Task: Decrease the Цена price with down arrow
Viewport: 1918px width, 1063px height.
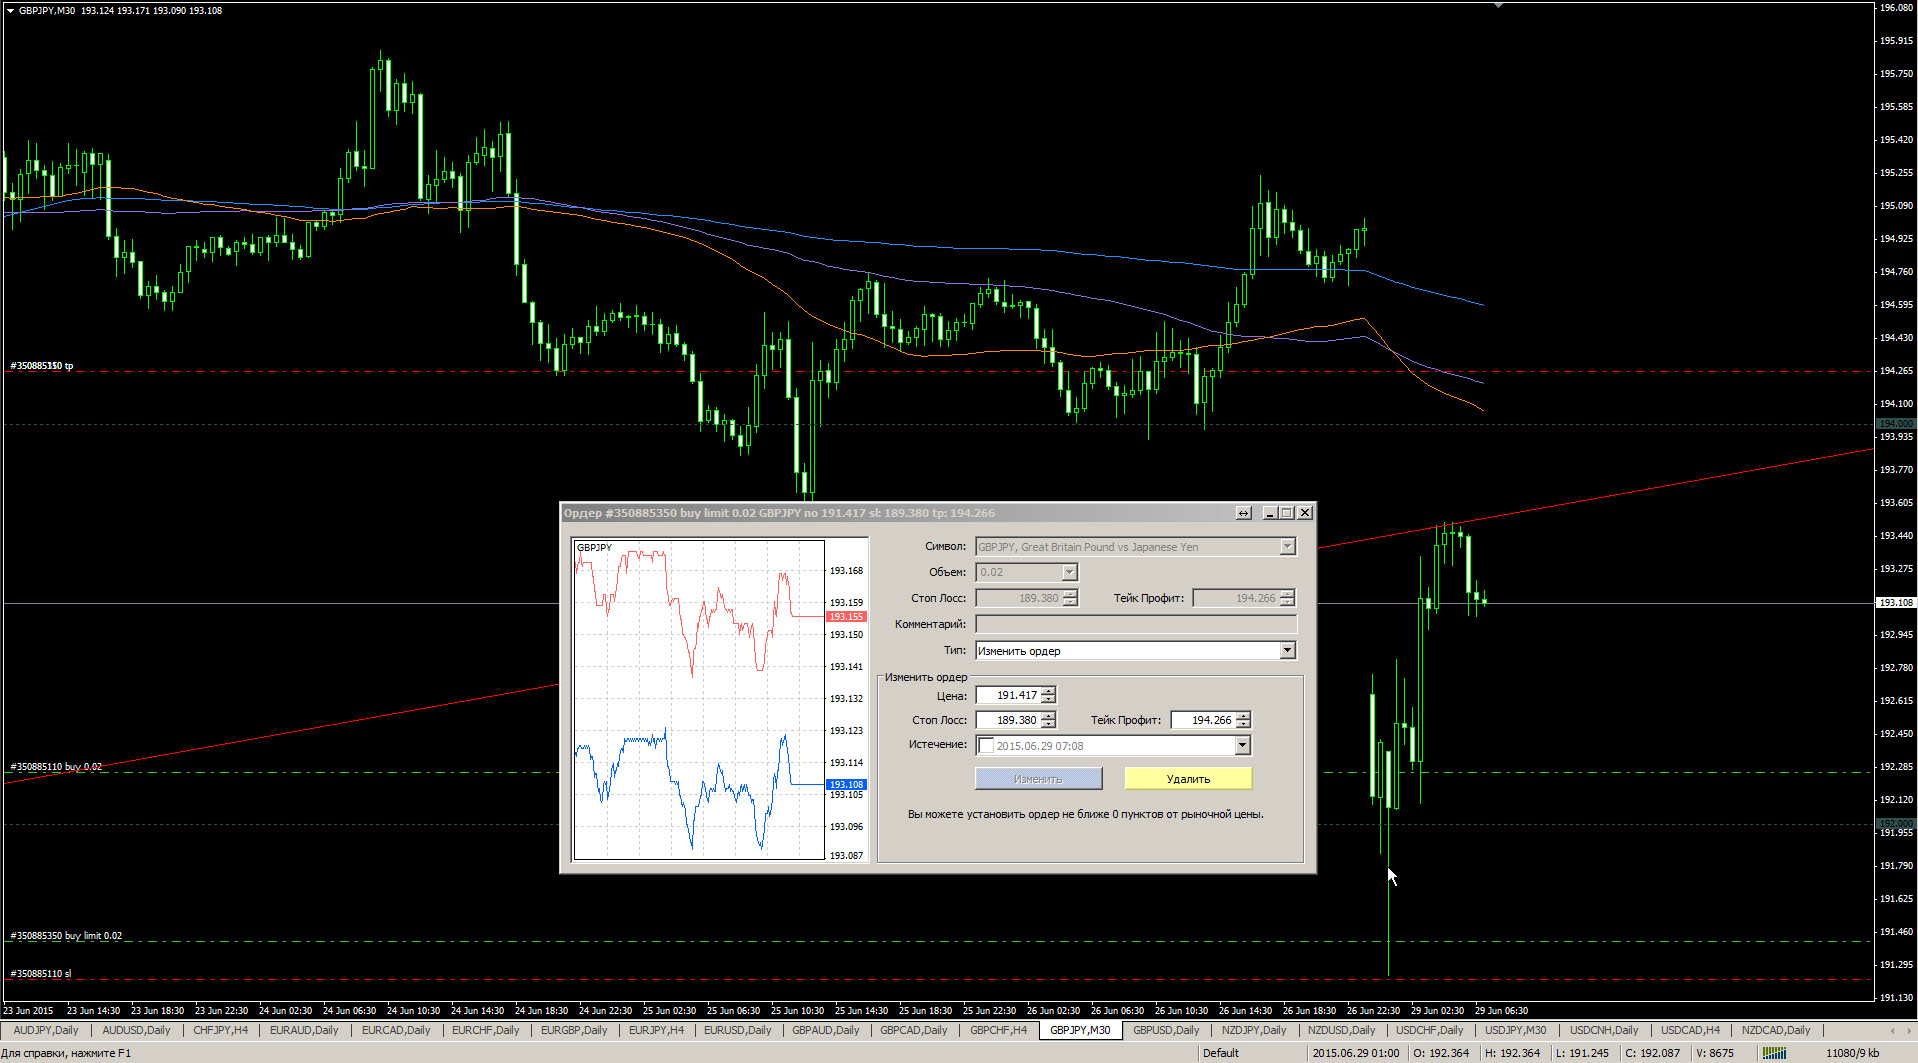Action: pyautogui.click(x=1048, y=699)
